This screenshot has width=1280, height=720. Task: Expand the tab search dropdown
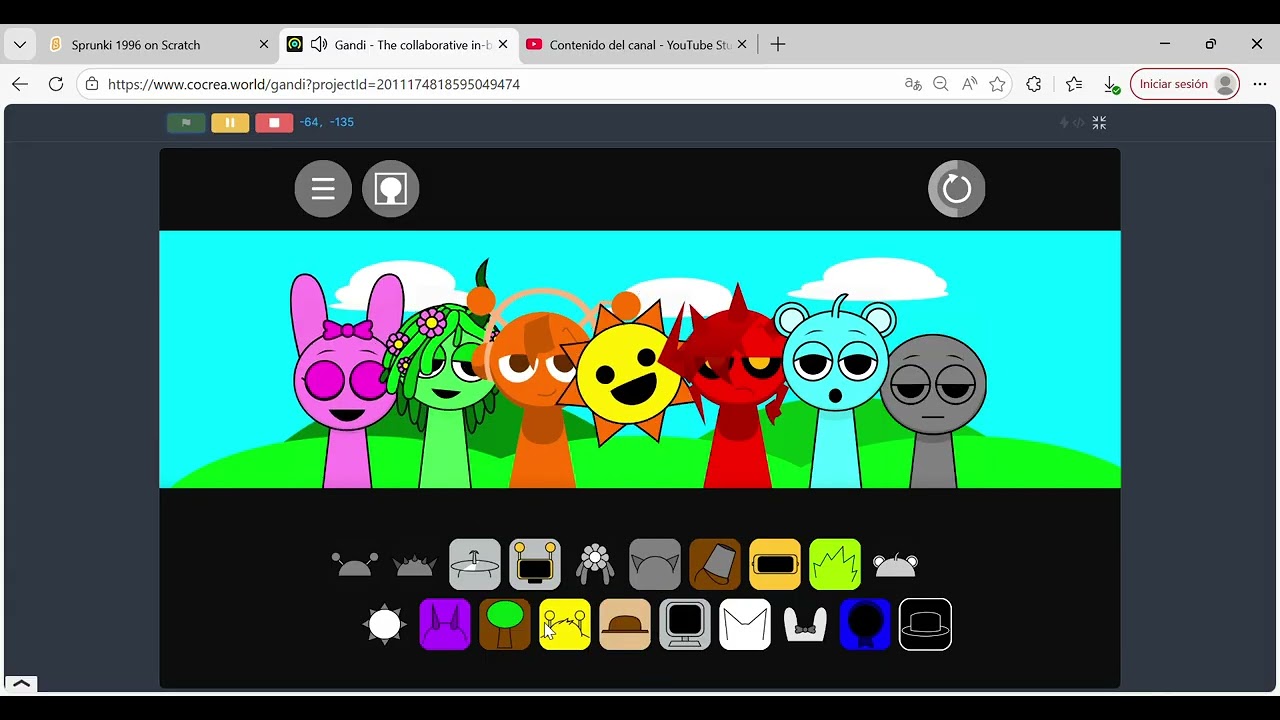20,45
